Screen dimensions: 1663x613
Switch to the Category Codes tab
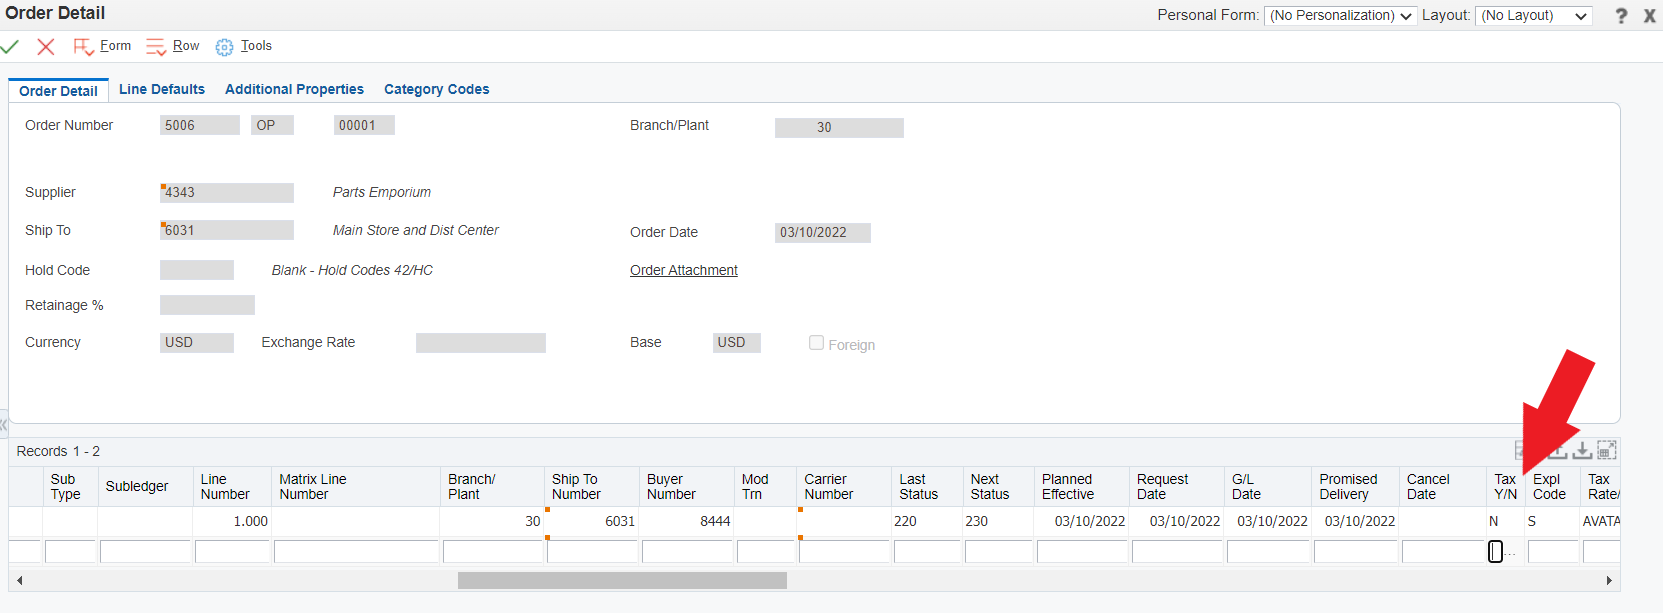point(437,89)
